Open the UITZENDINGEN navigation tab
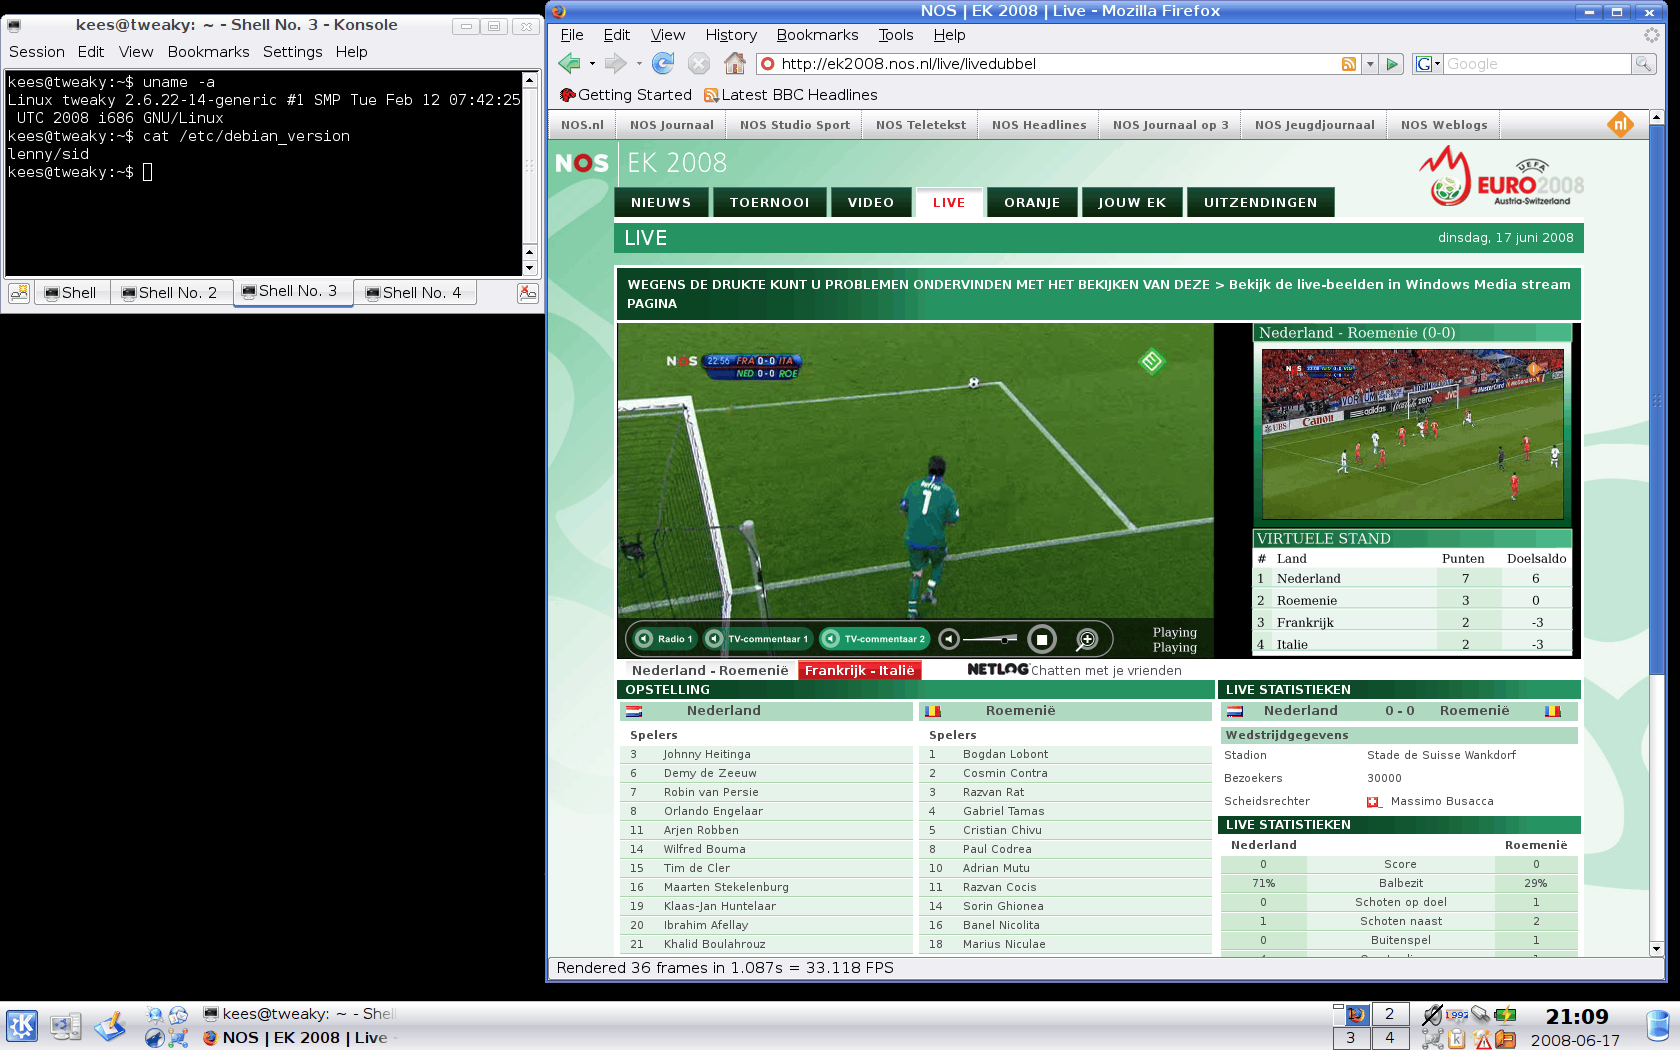 point(1260,202)
